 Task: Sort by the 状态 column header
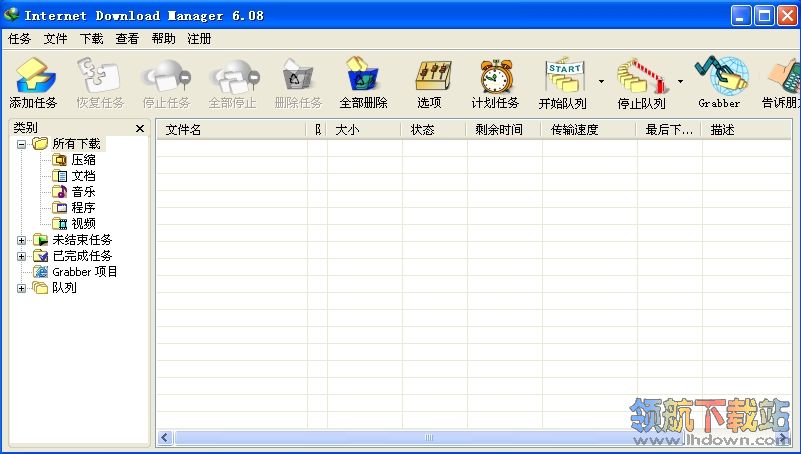coord(434,130)
